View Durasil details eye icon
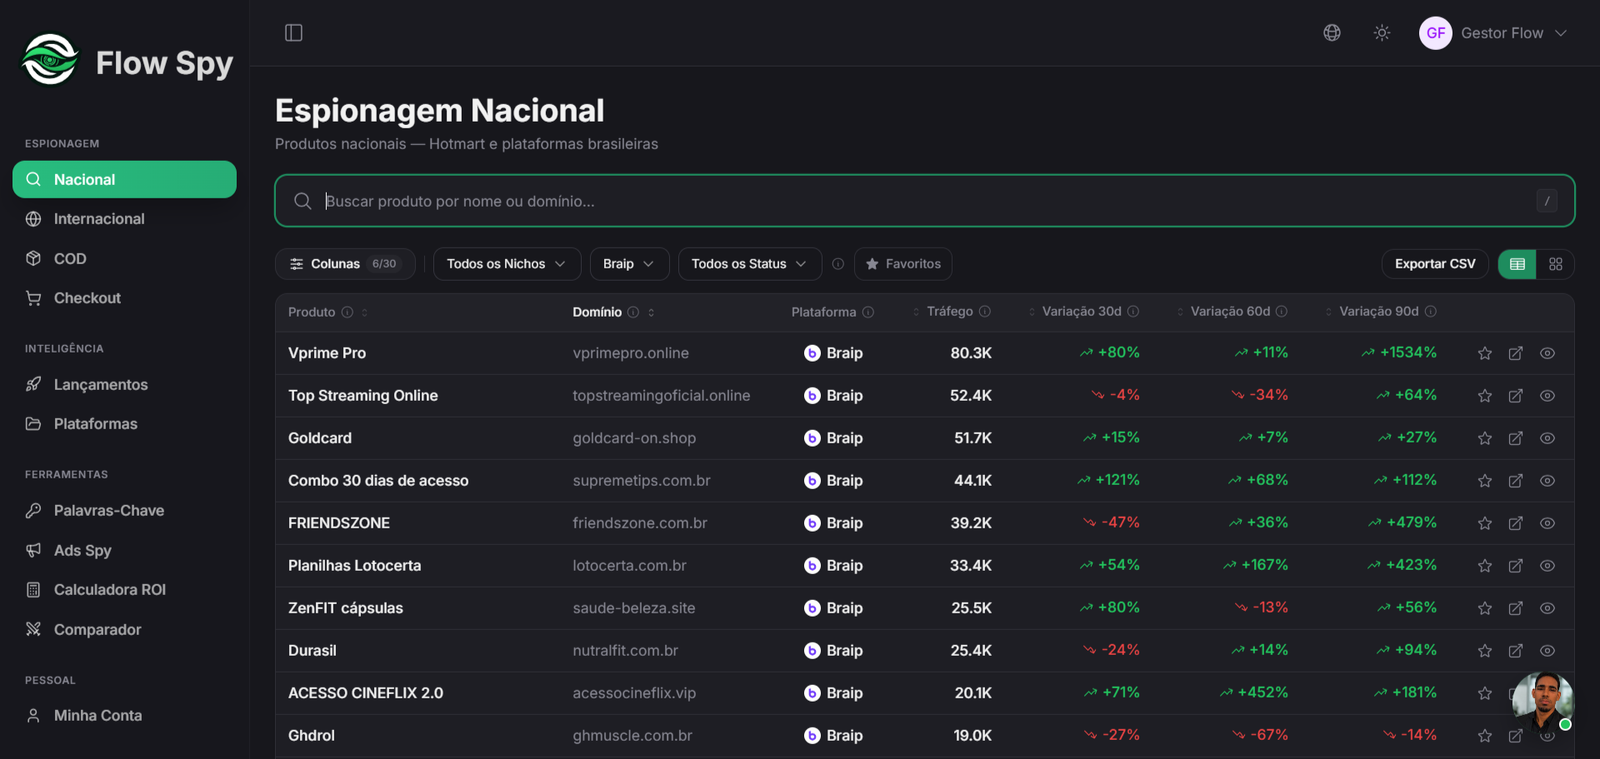Image resolution: width=1600 pixels, height=759 pixels. click(1547, 651)
